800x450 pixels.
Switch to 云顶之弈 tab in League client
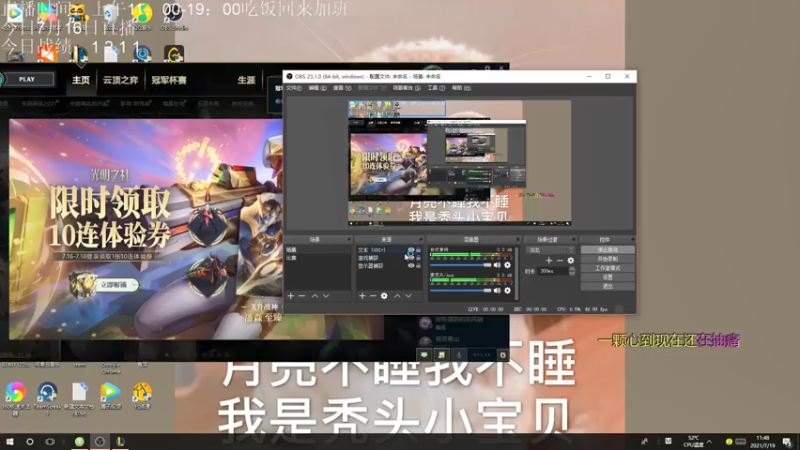click(x=120, y=80)
